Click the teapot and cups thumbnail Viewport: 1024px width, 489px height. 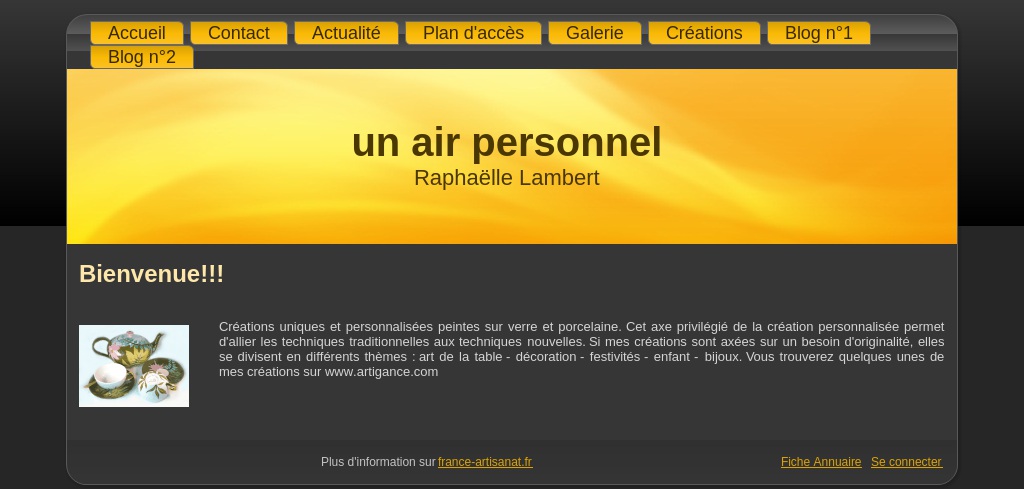tap(134, 366)
